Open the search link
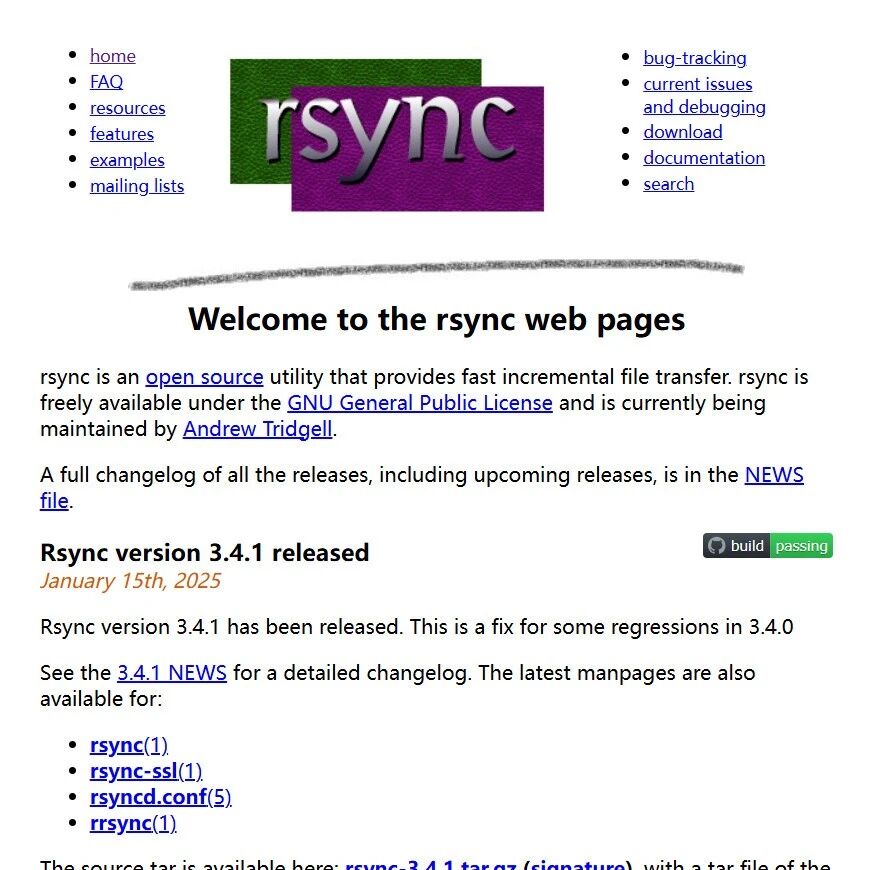 pyautogui.click(x=668, y=185)
